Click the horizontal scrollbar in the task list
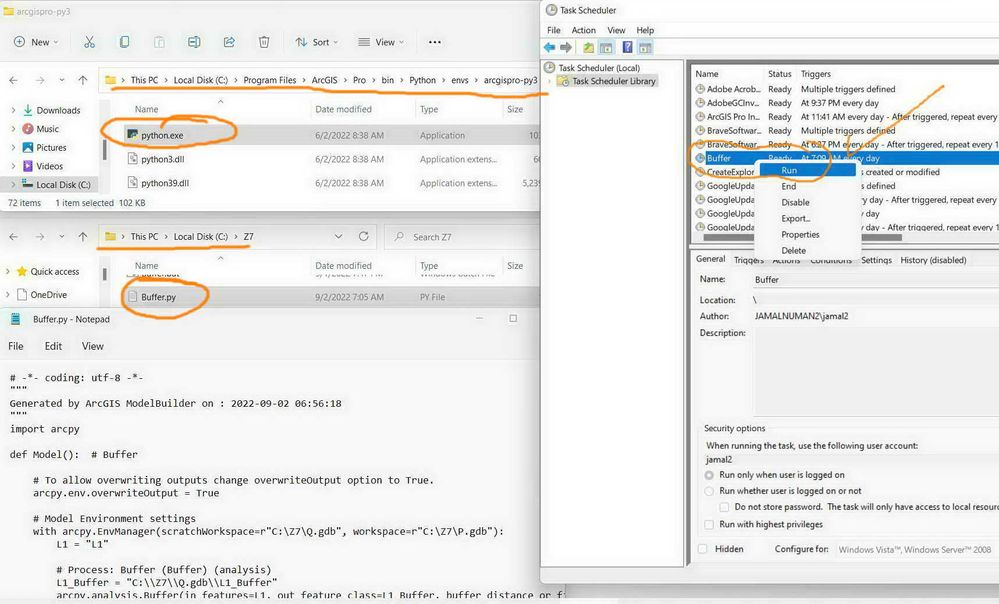Viewport: 999px width, 604px height. [802, 238]
